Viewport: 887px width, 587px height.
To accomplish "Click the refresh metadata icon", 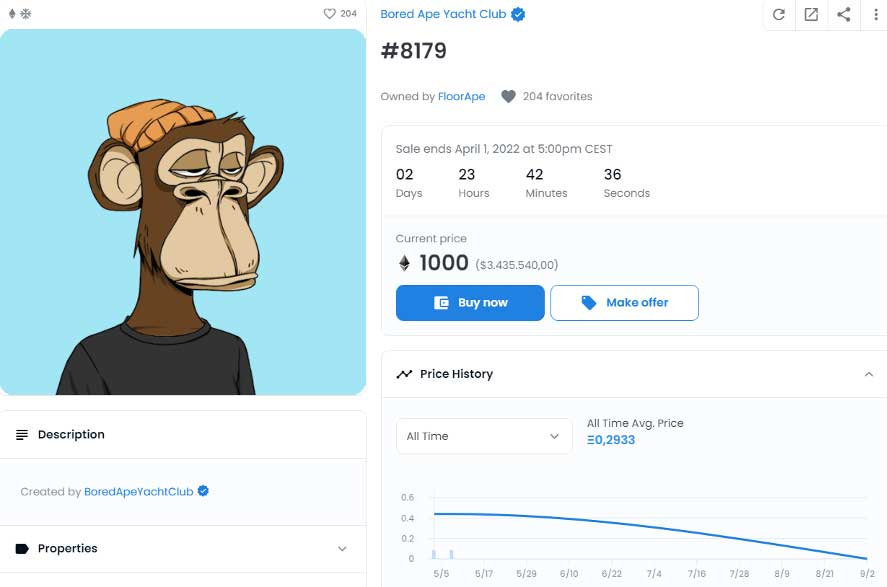I will coord(779,14).
